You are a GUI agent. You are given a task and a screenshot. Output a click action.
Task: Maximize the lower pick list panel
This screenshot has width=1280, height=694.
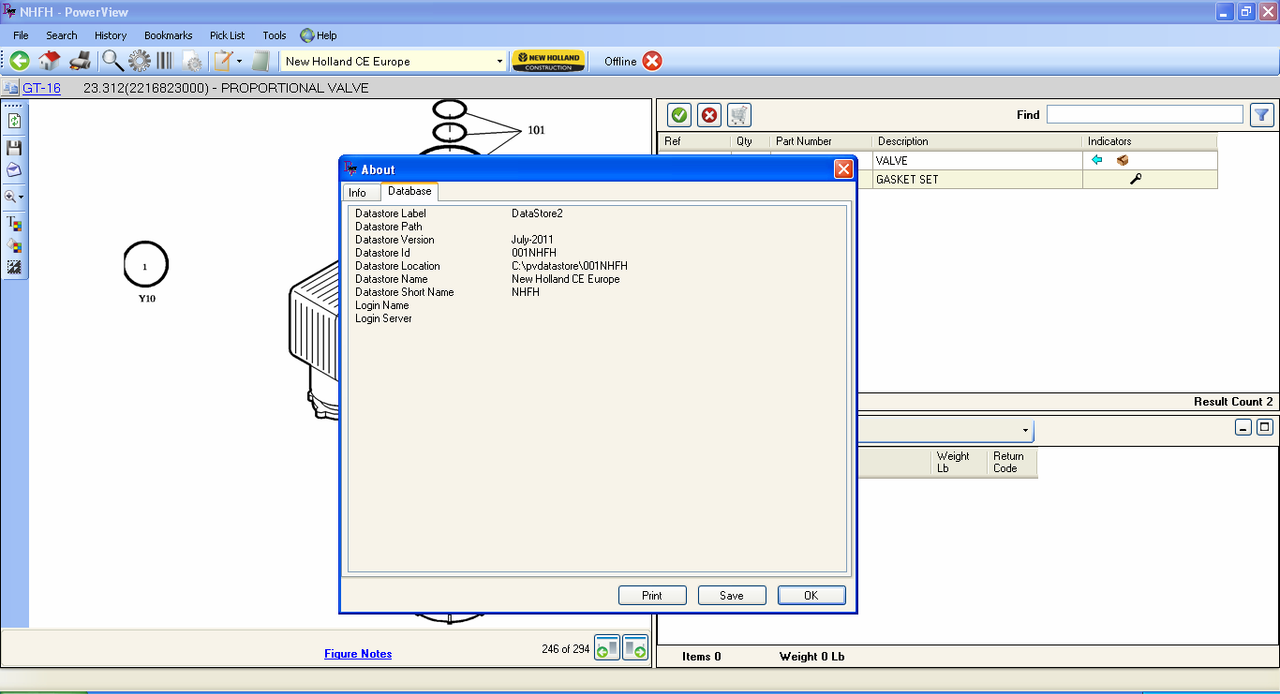tap(1265, 428)
